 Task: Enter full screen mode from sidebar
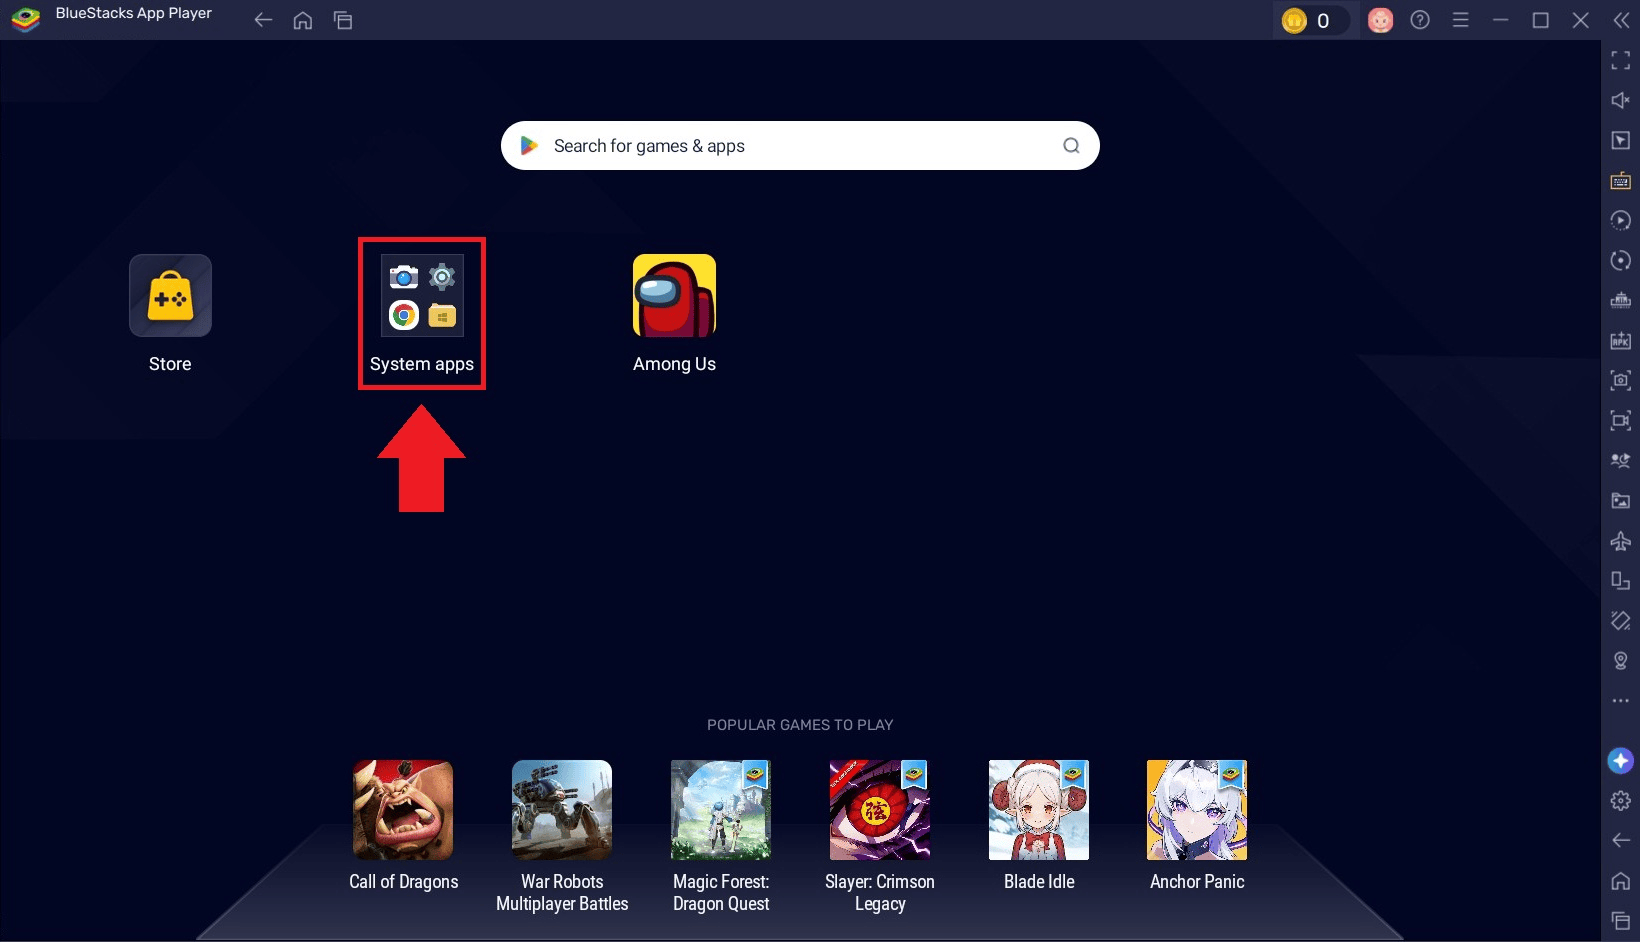(1621, 61)
